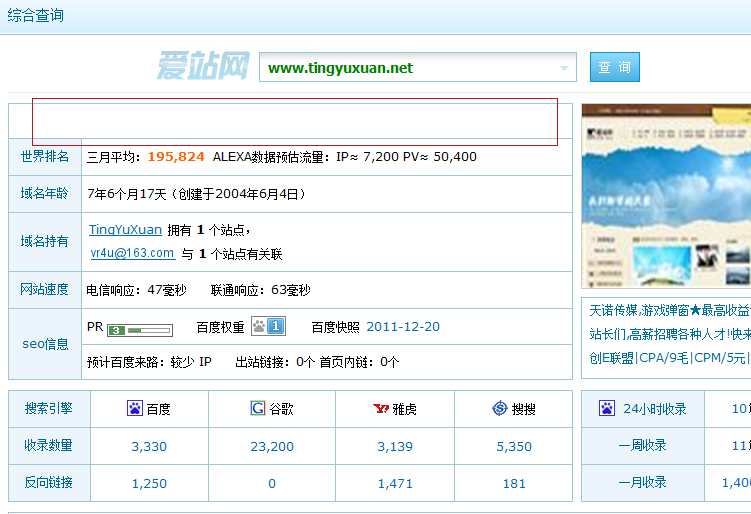The image size is (751, 514).
Task: Click the 天诺传媒 ad link
Action: pyautogui.click(x=670, y=310)
